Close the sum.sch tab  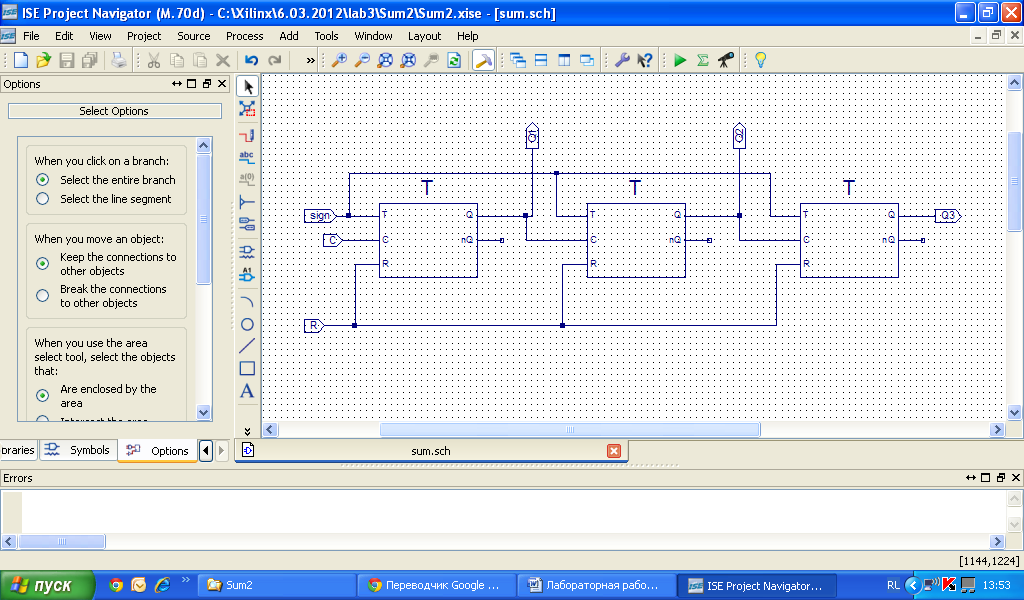point(614,450)
